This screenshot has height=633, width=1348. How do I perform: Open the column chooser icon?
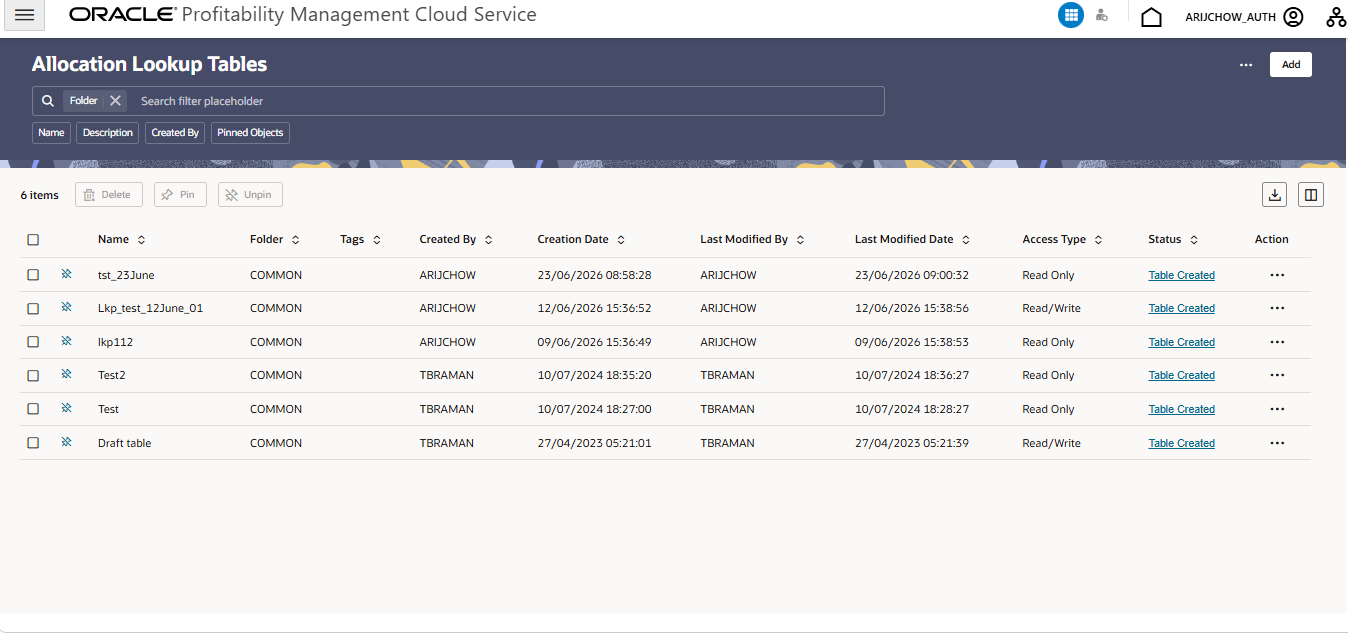point(1311,195)
